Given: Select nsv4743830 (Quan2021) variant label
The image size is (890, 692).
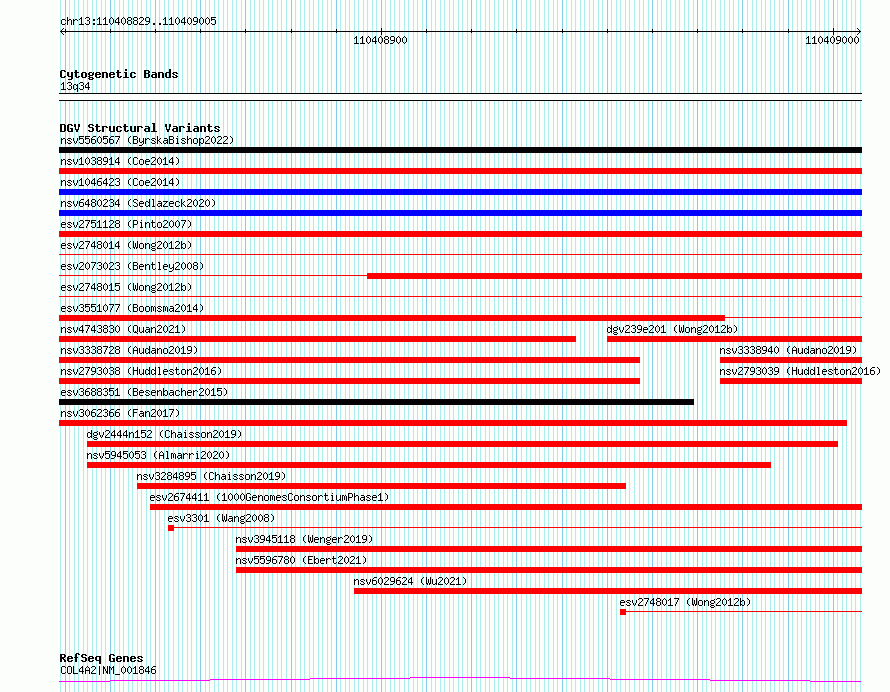Looking at the screenshot, I should (x=123, y=329).
